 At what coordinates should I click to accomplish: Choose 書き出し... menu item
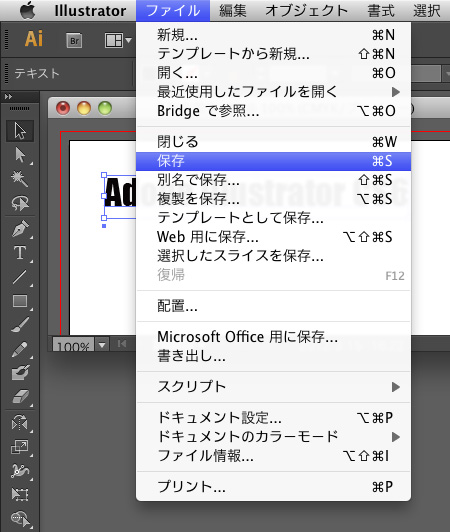[x=273, y=356]
